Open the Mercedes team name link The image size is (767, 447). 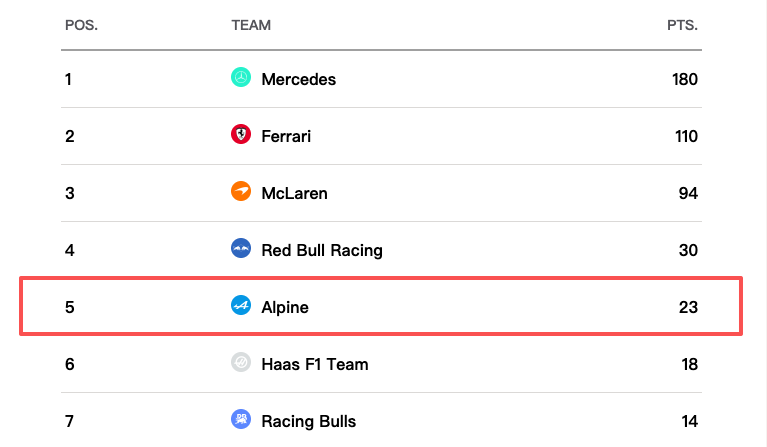coord(298,79)
